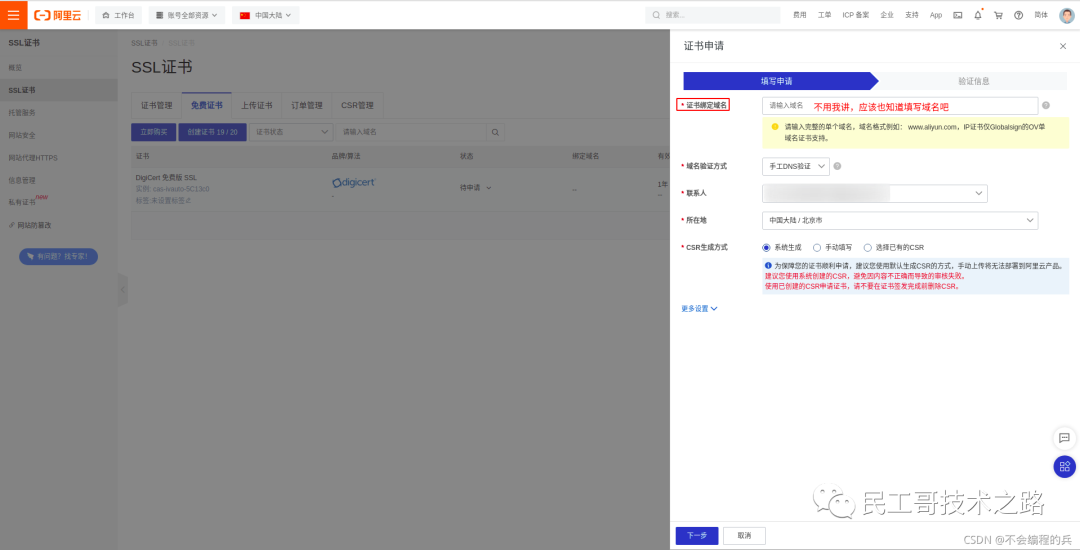Switch to the CSR管理 tab
The image size is (1080, 550).
pyautogui.click(x=357, y=105)
